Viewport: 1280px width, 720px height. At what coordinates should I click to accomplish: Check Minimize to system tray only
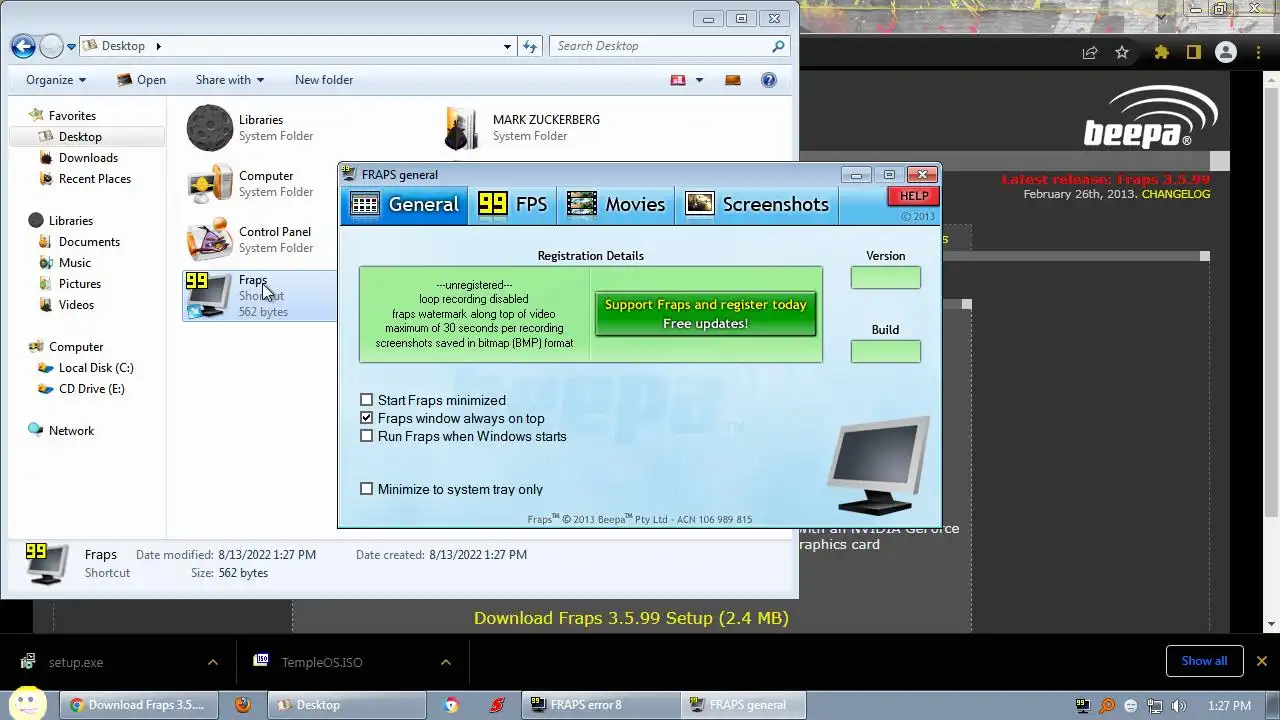(366, 489)
